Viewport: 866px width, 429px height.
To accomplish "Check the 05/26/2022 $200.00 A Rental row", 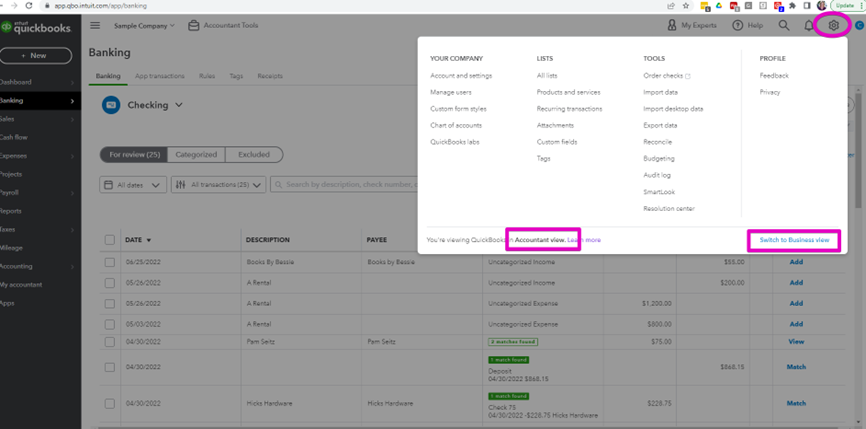I will 109,283.
